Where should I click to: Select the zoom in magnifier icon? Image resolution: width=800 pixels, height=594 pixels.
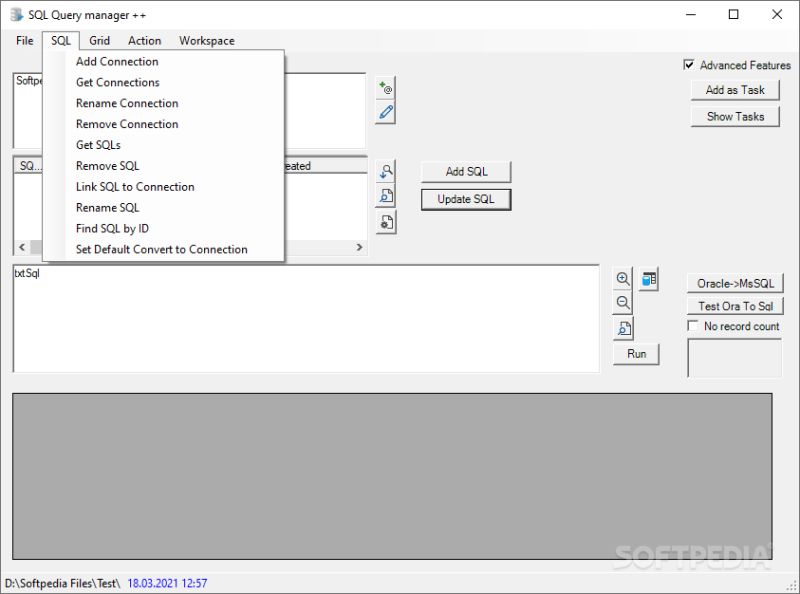pyautogui.click(x=623, y=278)
